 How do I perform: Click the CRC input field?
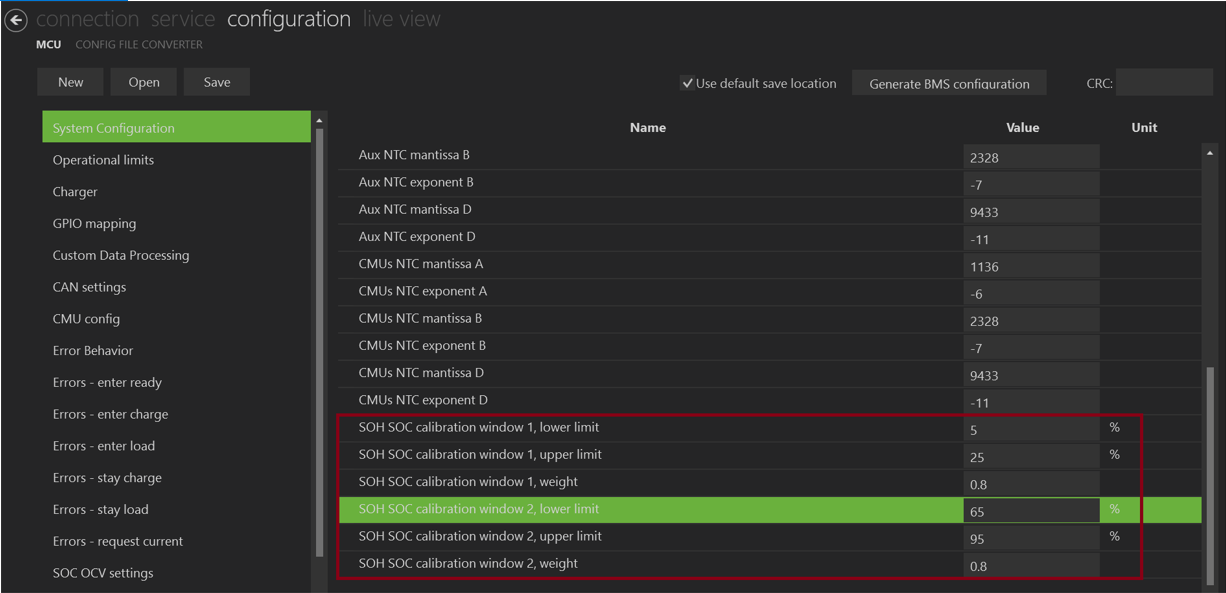[x=1163, y=83]
